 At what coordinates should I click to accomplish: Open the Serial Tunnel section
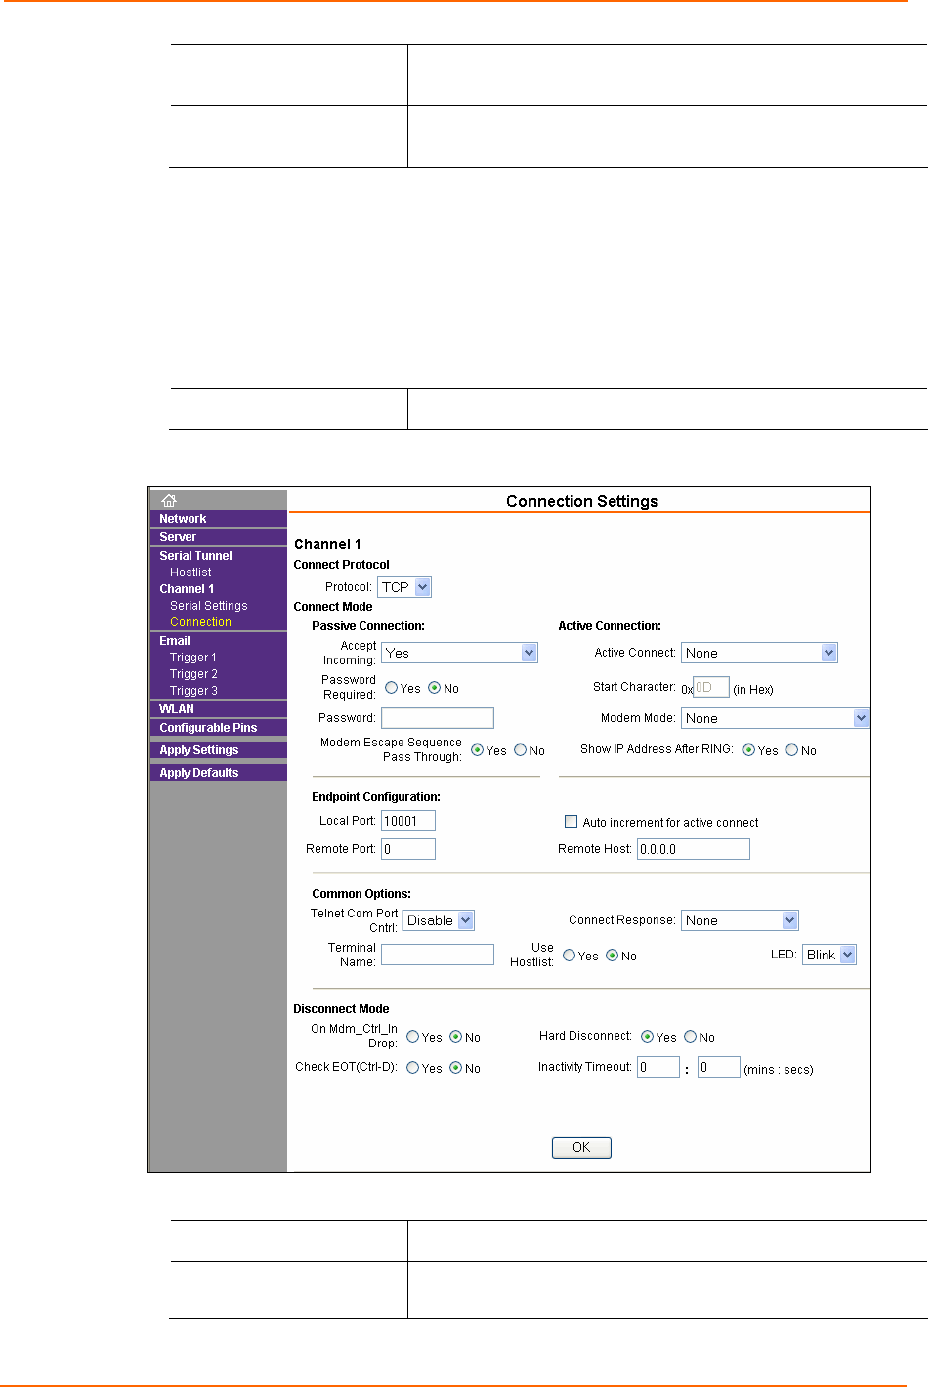point(195,556)
